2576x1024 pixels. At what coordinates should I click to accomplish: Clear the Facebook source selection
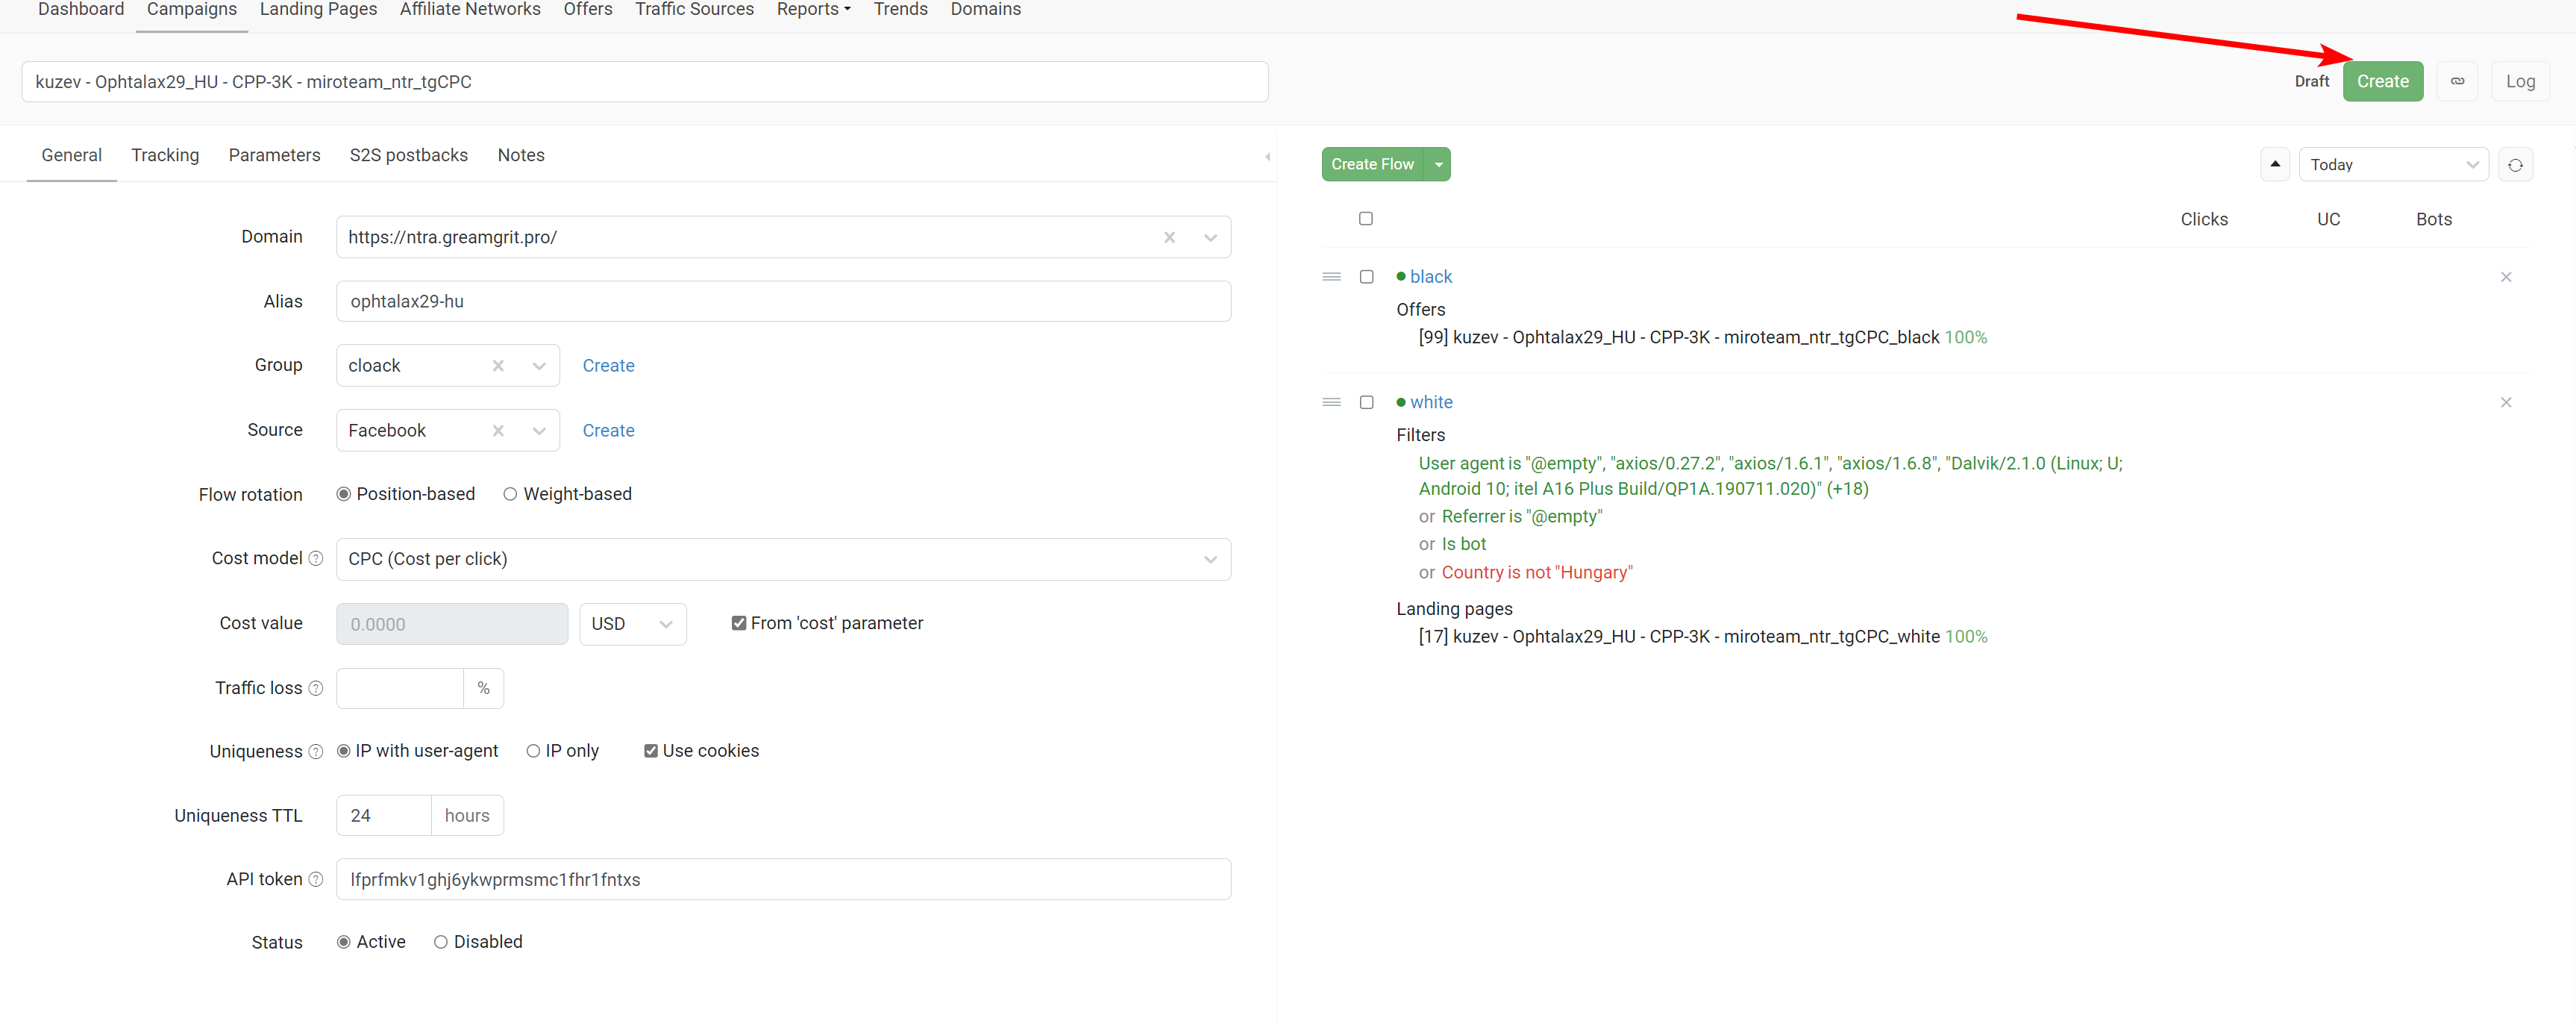pyautogui.click(x=498, y=430)
